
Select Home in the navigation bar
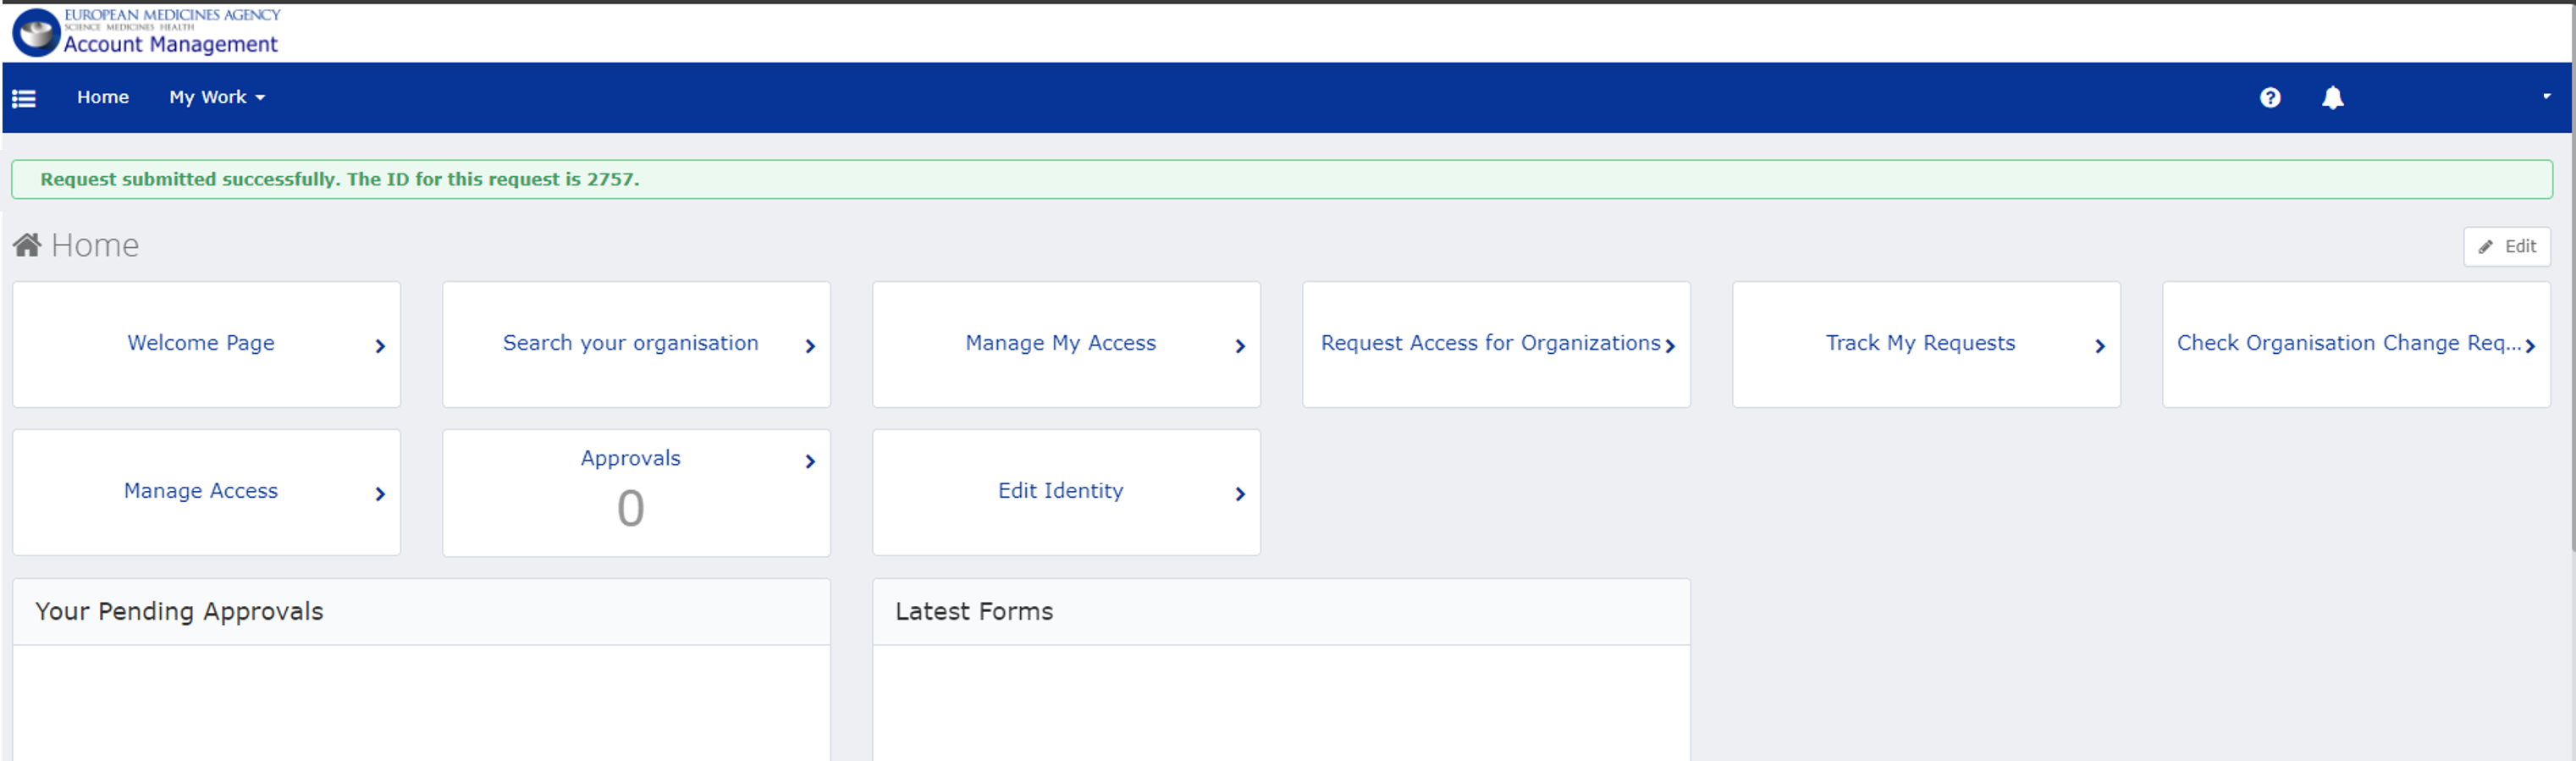pyautogui.click(x=103, y=97)
